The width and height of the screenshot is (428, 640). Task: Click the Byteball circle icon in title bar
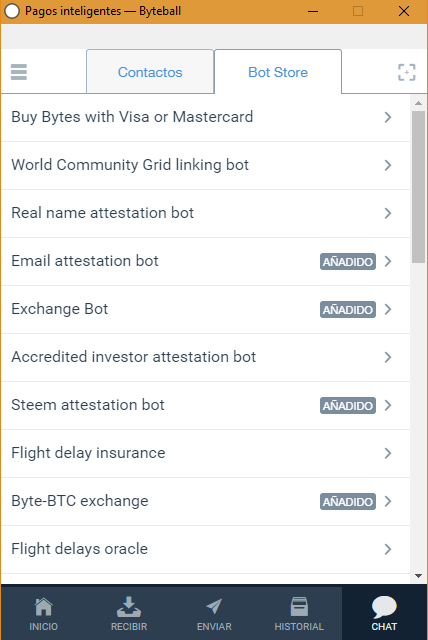pos(12,11)
